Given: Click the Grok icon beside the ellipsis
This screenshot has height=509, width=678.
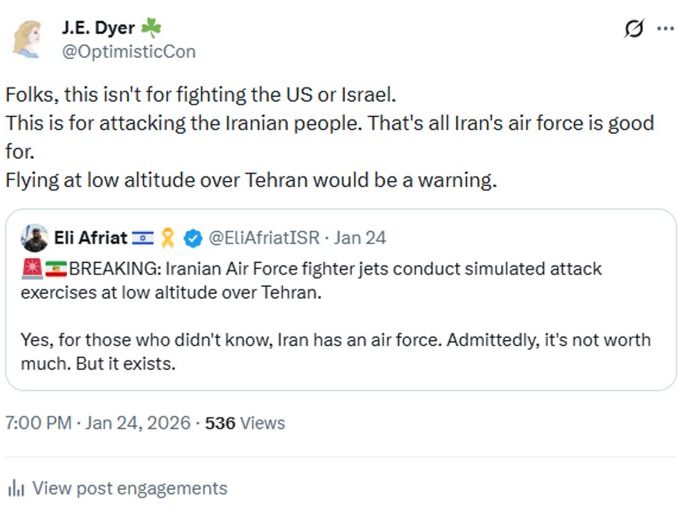Looking at the screenshot, I should click(633, 29).
